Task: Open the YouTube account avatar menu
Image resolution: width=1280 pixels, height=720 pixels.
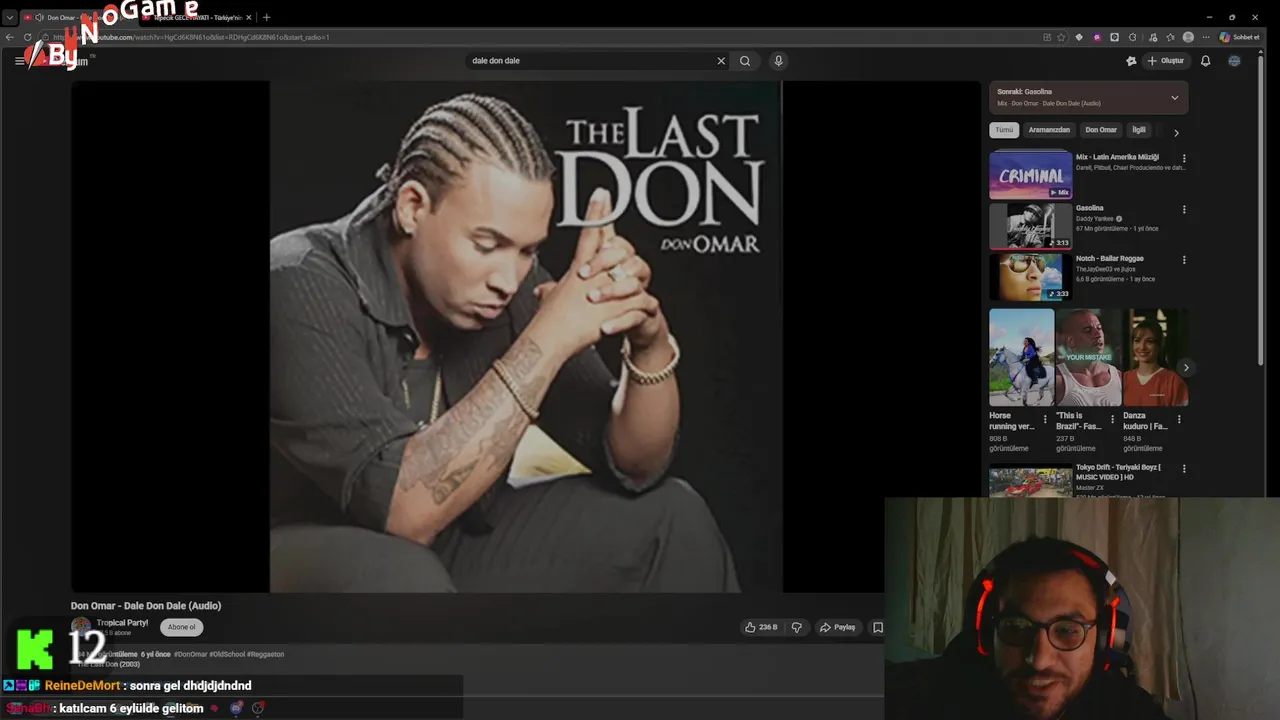Action: tap(1234, 61)
